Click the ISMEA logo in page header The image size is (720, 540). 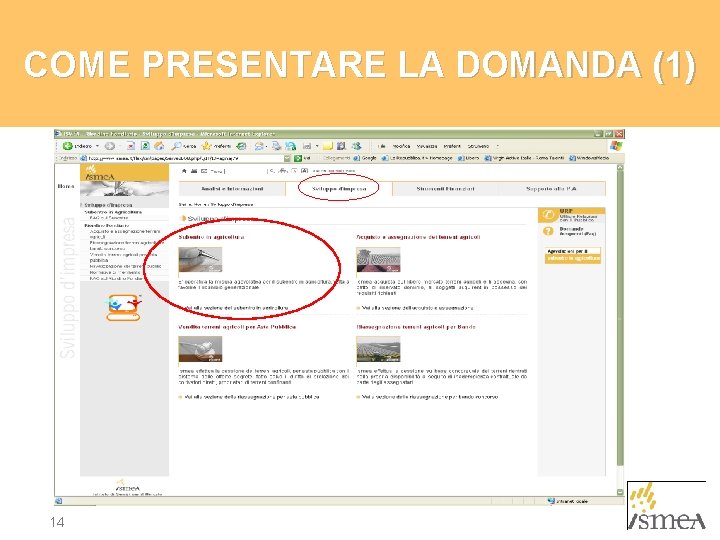click(x=100, y=174)
